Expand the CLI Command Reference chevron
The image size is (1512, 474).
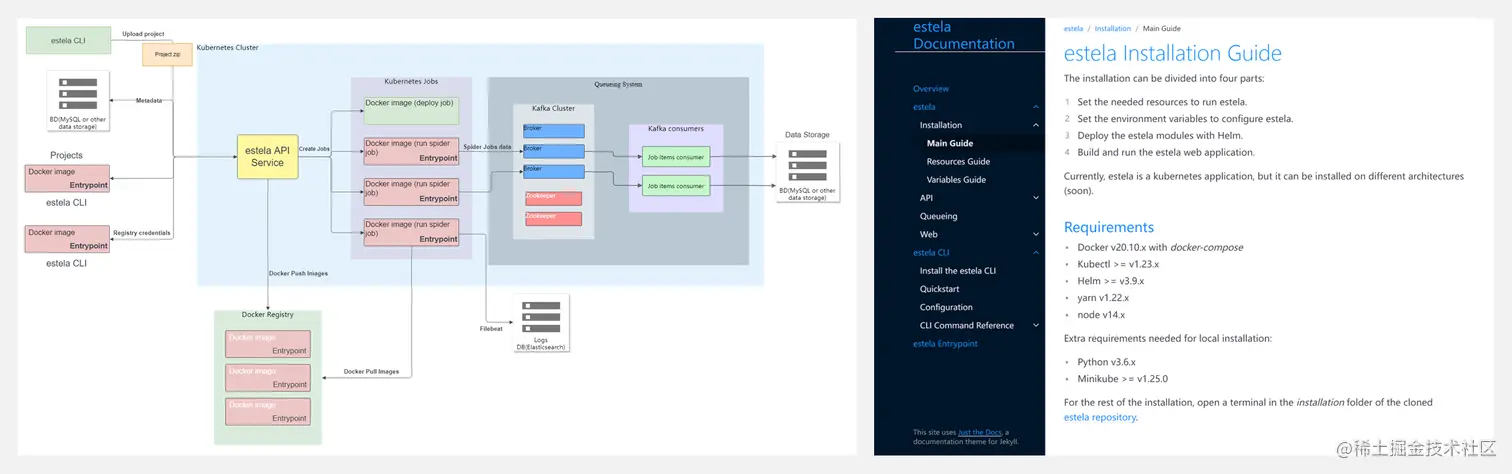(1036, 325)
